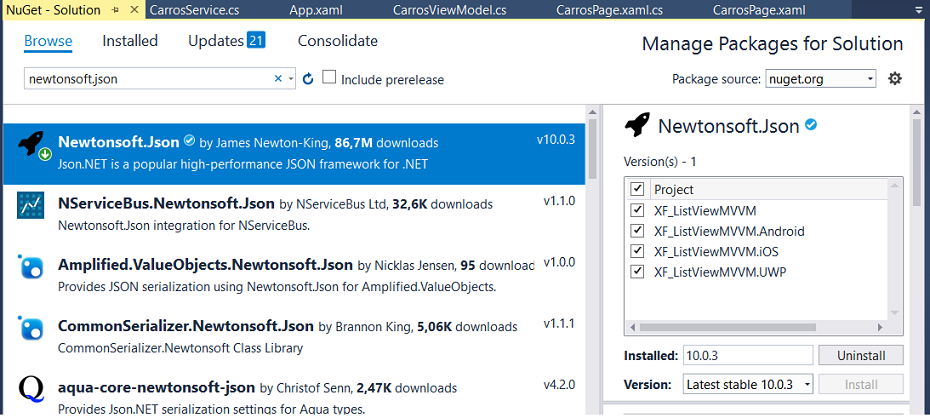Uncheck the XF_ListViewMVVM.Android checkbox
Image resolution: width=930 pixels, height=418 pixels.
pyautogui.click(x=638, y=230)
